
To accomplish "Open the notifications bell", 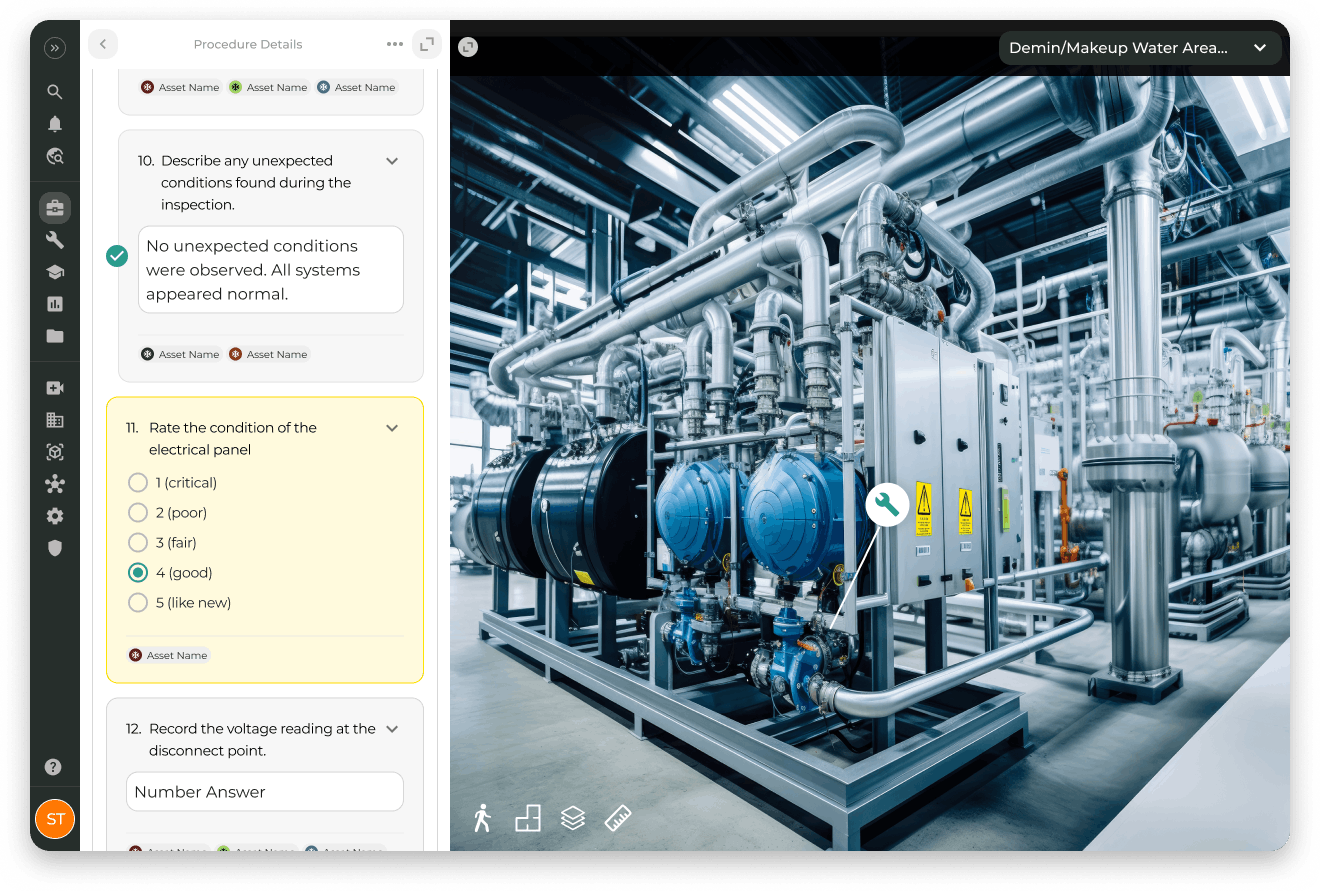I will click(x=55, y=124).
